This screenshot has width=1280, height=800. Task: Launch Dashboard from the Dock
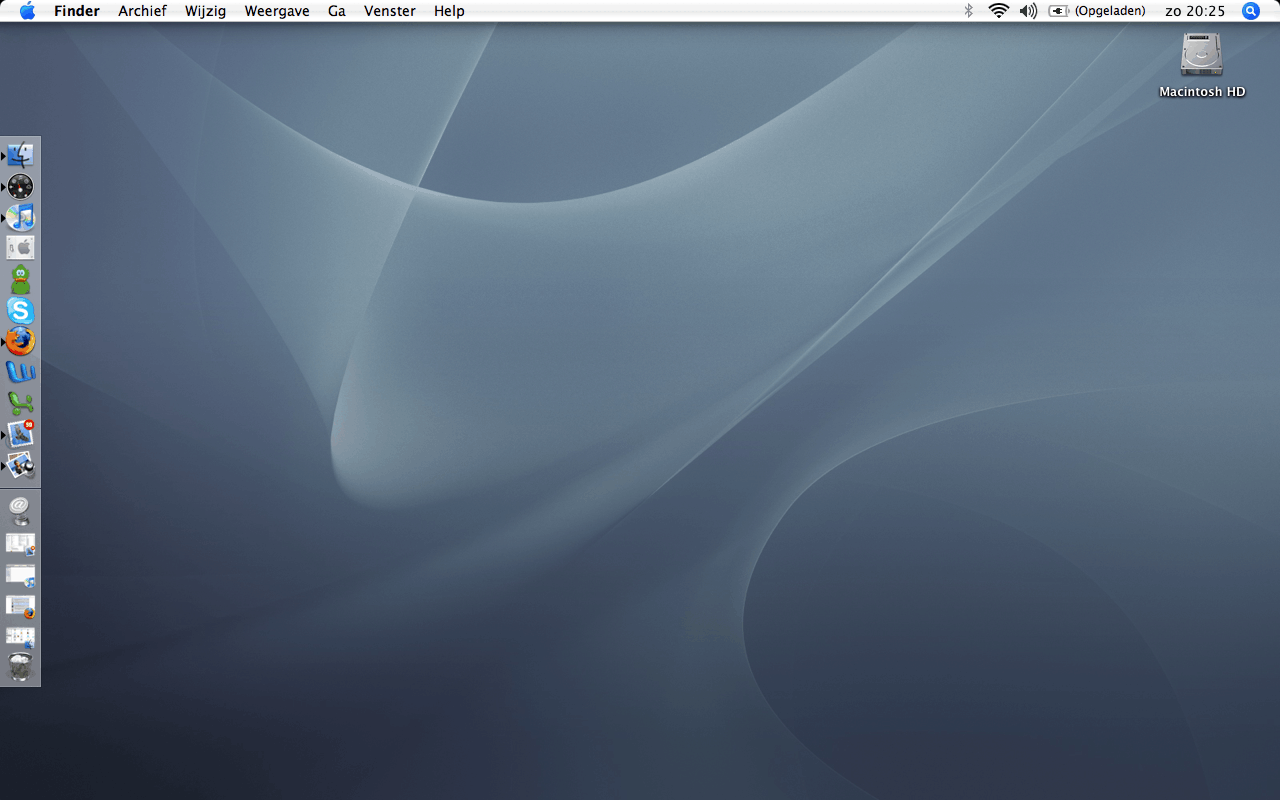click(21, 186)
